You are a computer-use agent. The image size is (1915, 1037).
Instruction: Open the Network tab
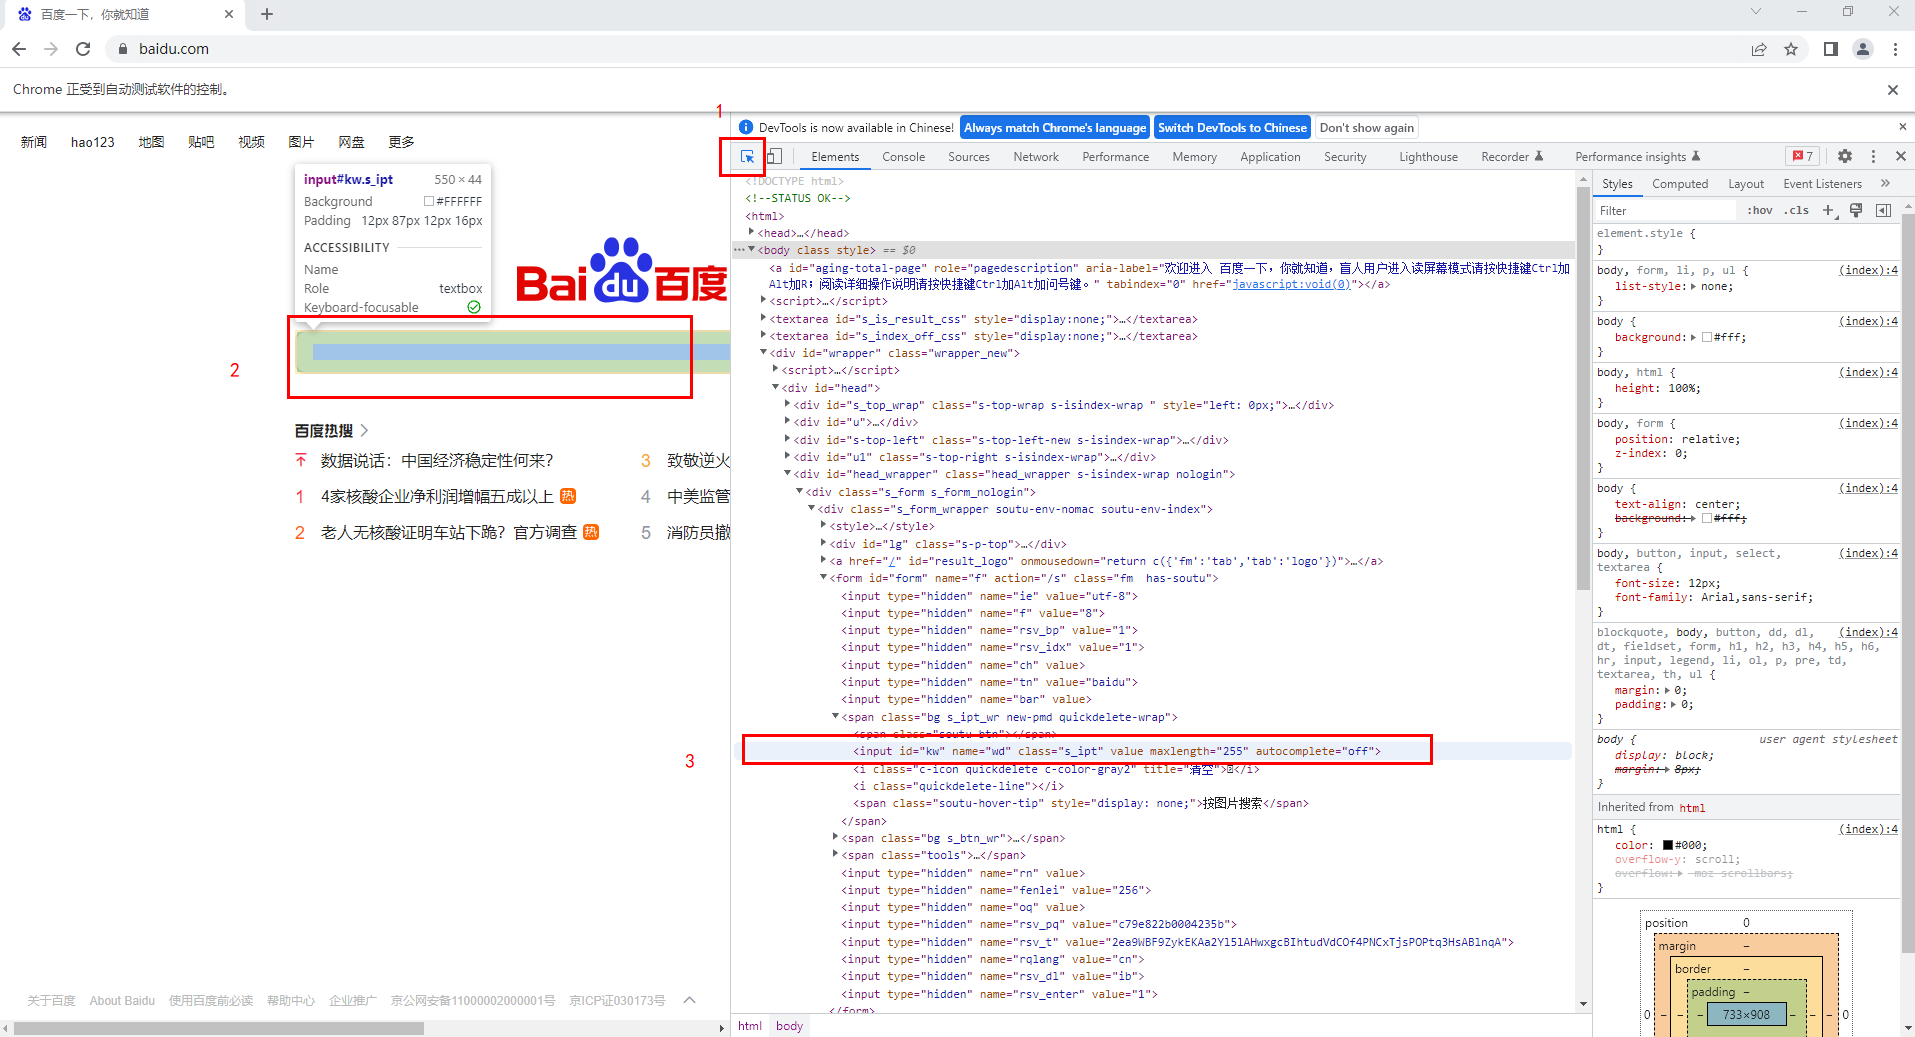[x=1036, y=157]
